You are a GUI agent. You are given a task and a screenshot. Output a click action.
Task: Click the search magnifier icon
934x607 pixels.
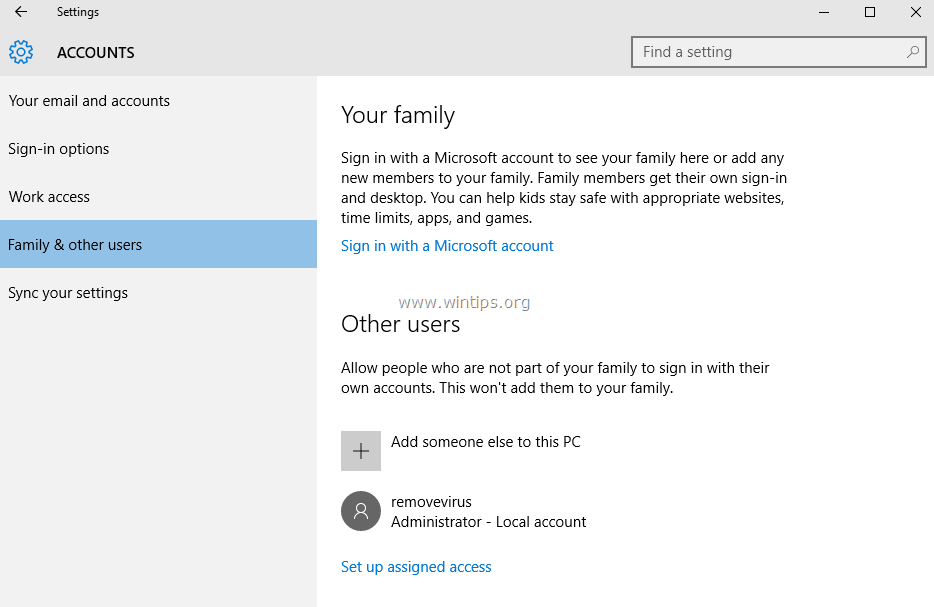point(911,51)
